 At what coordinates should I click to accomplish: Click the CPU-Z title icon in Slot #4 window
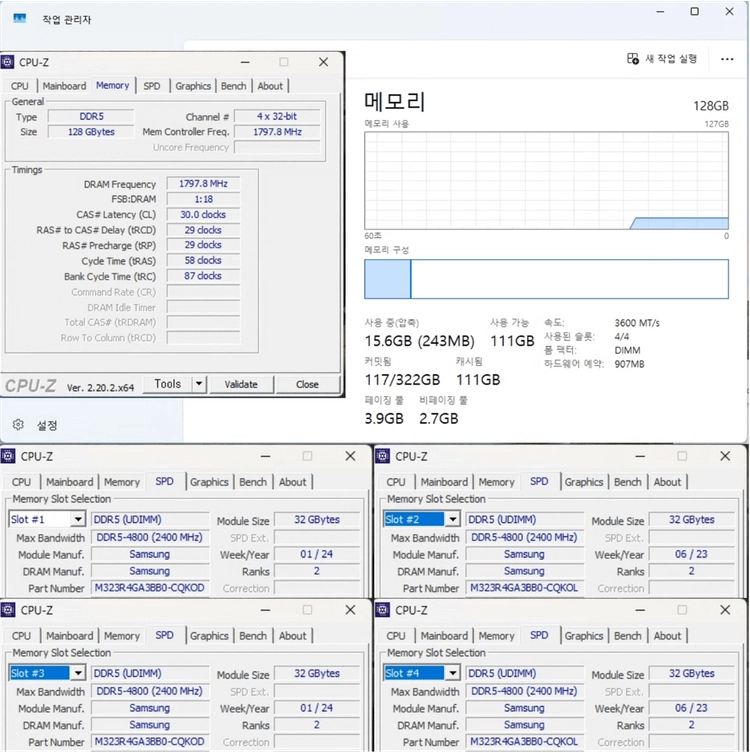383,610
